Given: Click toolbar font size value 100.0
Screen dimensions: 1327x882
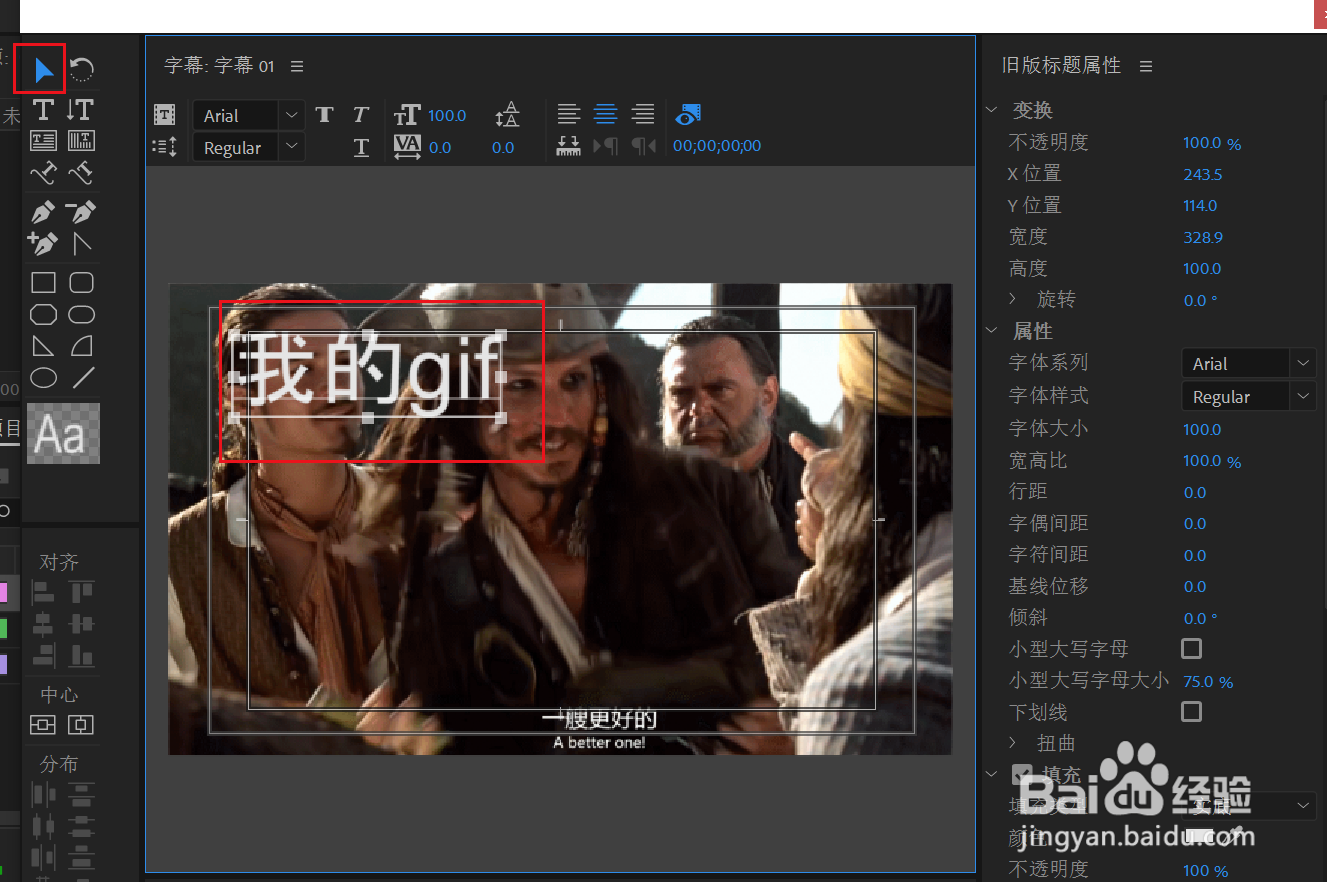Looking at the screenshot, I should tap(447, 115).
